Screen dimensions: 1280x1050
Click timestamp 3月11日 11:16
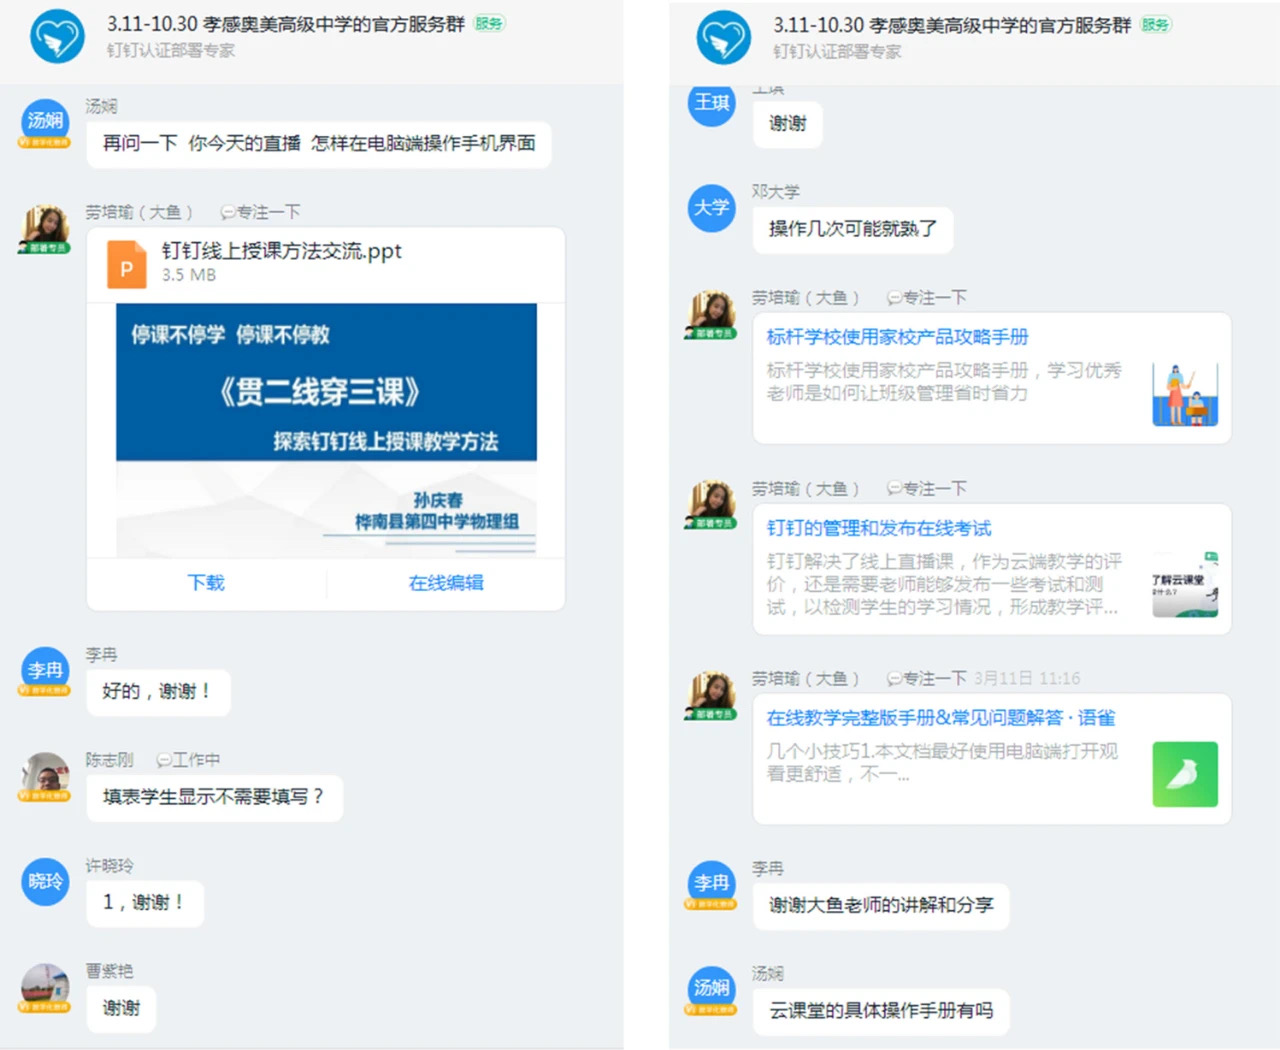click(1027, 679)
